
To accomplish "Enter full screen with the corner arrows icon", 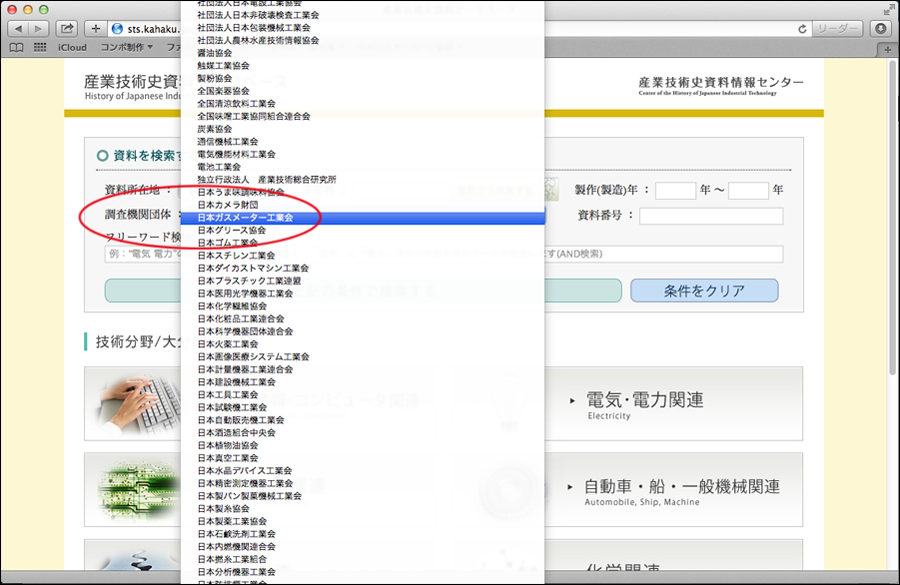I will (889, 9).
